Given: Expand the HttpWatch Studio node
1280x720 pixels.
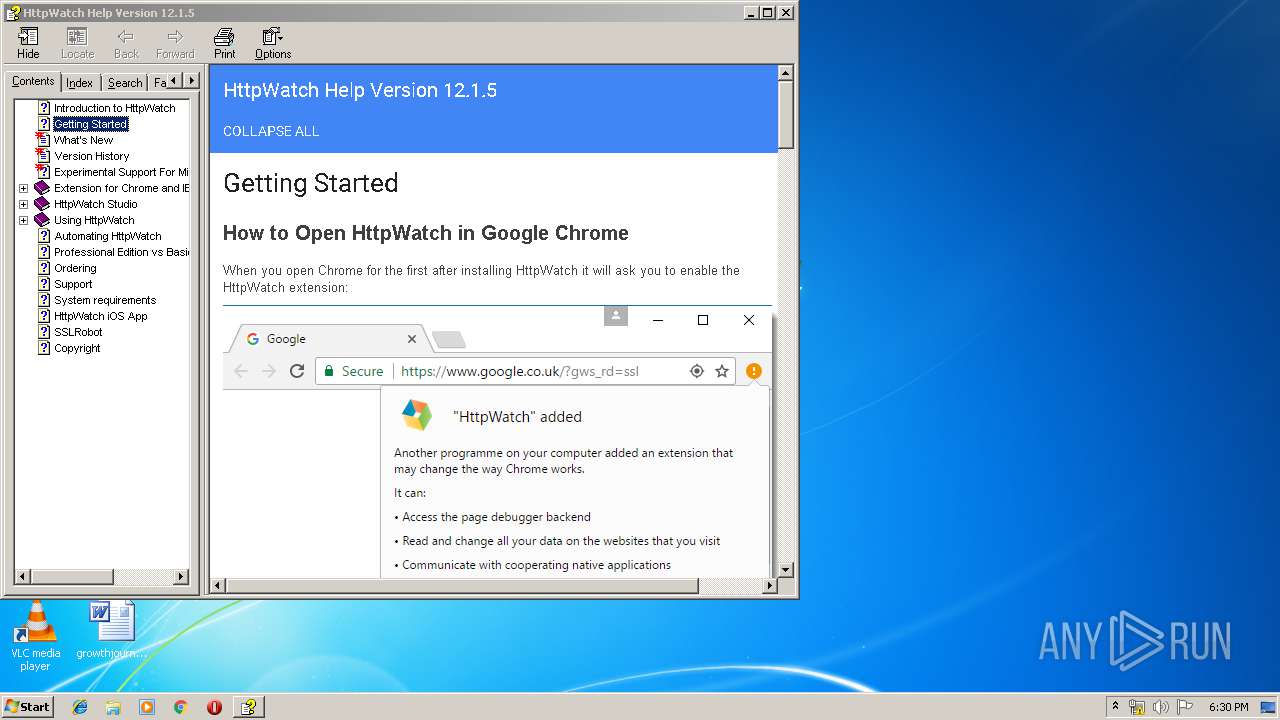Looking at the screenshot, I should click(x=23, y=204).
